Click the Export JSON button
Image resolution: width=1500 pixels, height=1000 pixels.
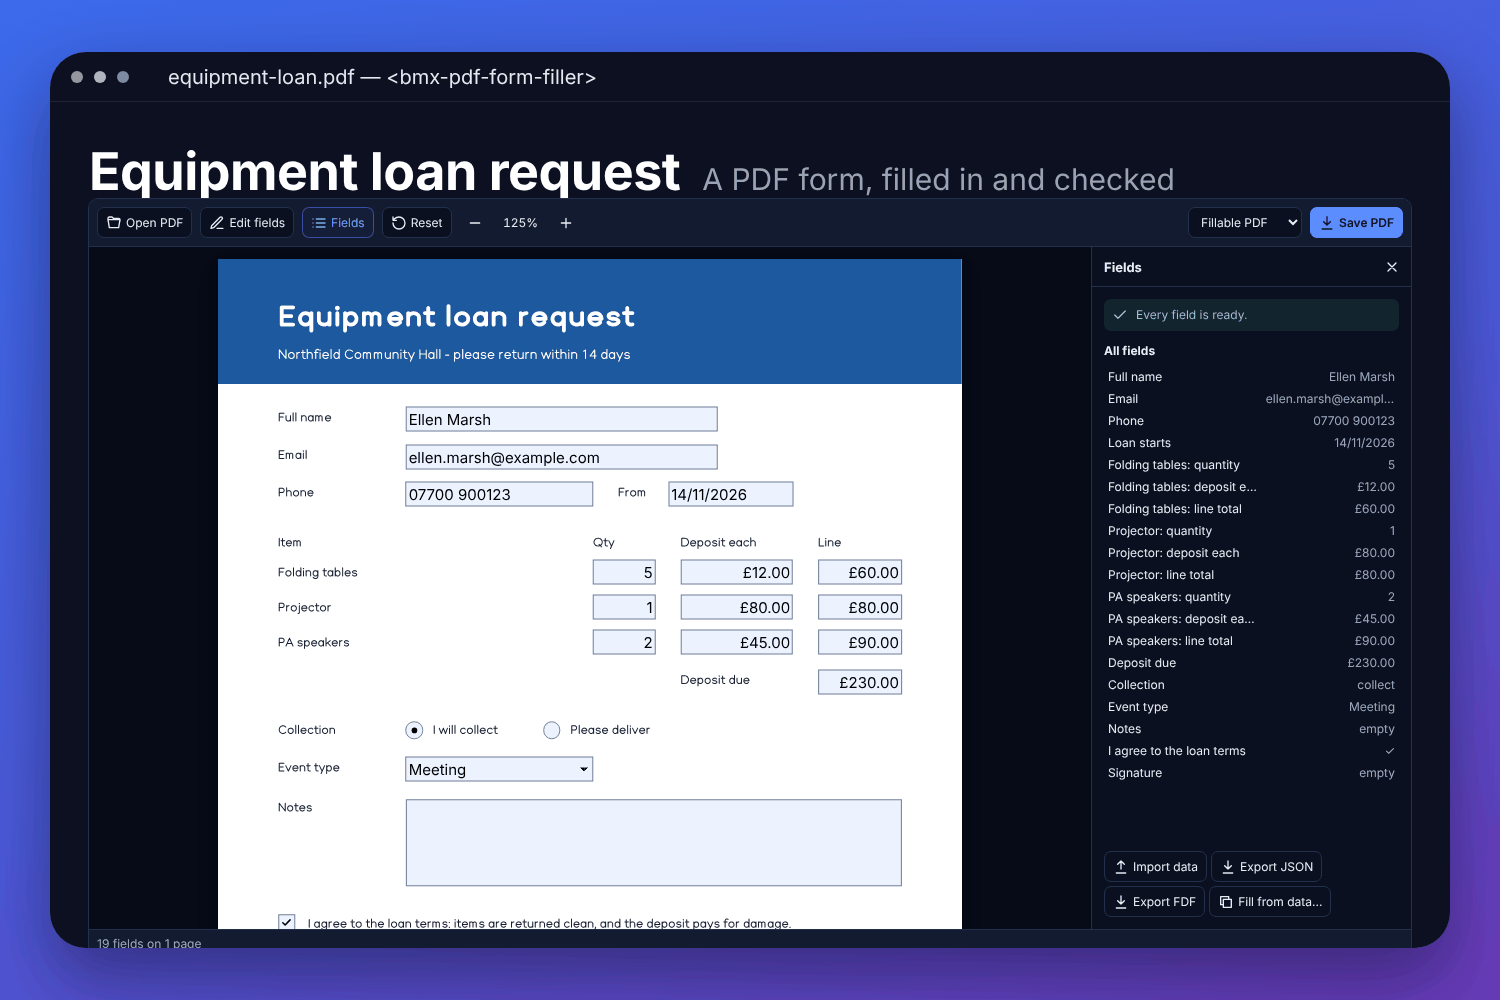tap(1266, 867)
